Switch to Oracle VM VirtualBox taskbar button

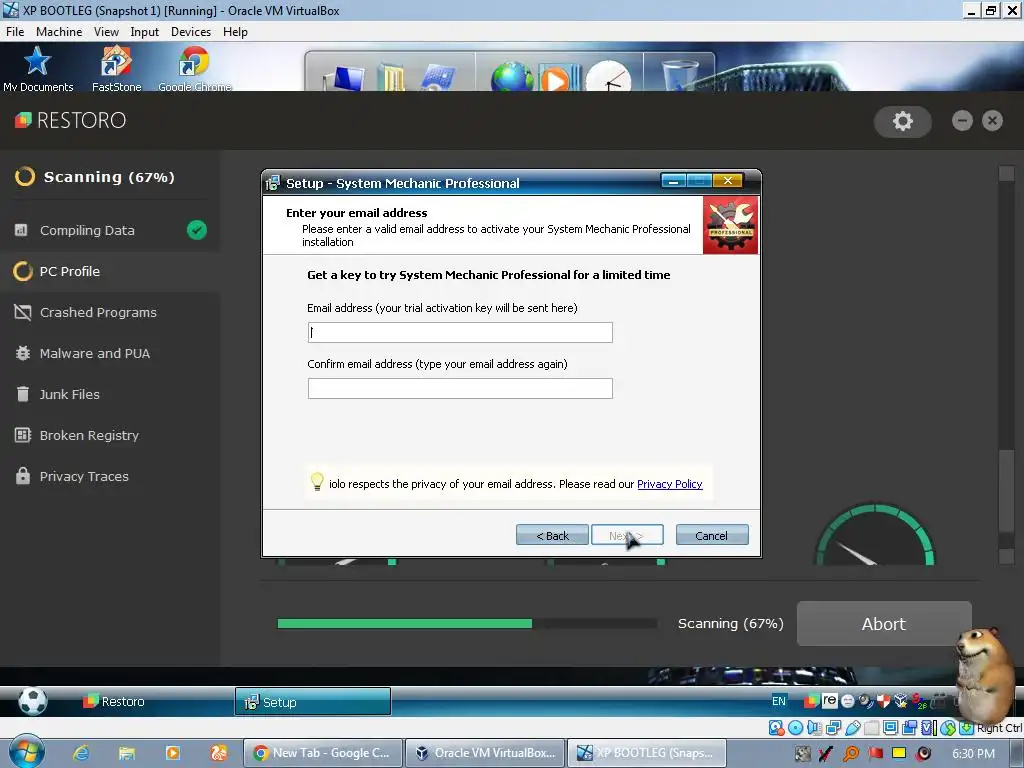point(485,753)
